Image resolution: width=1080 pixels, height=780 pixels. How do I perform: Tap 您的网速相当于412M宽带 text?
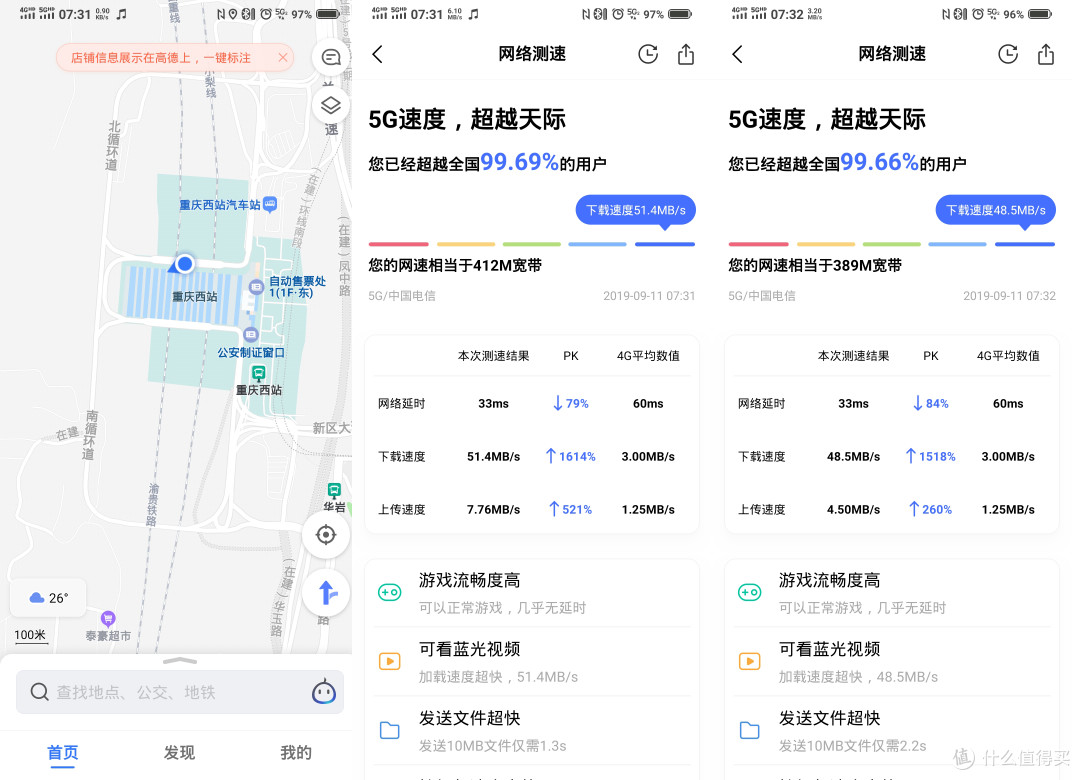click(x=455, y=265)
